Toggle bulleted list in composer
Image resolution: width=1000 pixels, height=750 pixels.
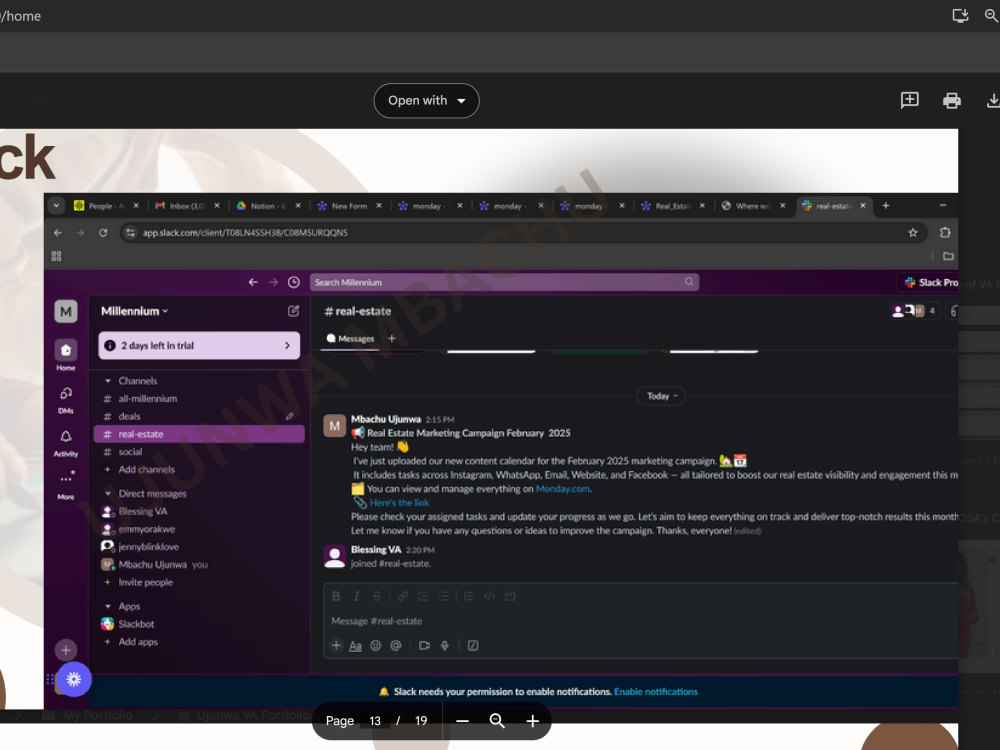pos(443,596)
